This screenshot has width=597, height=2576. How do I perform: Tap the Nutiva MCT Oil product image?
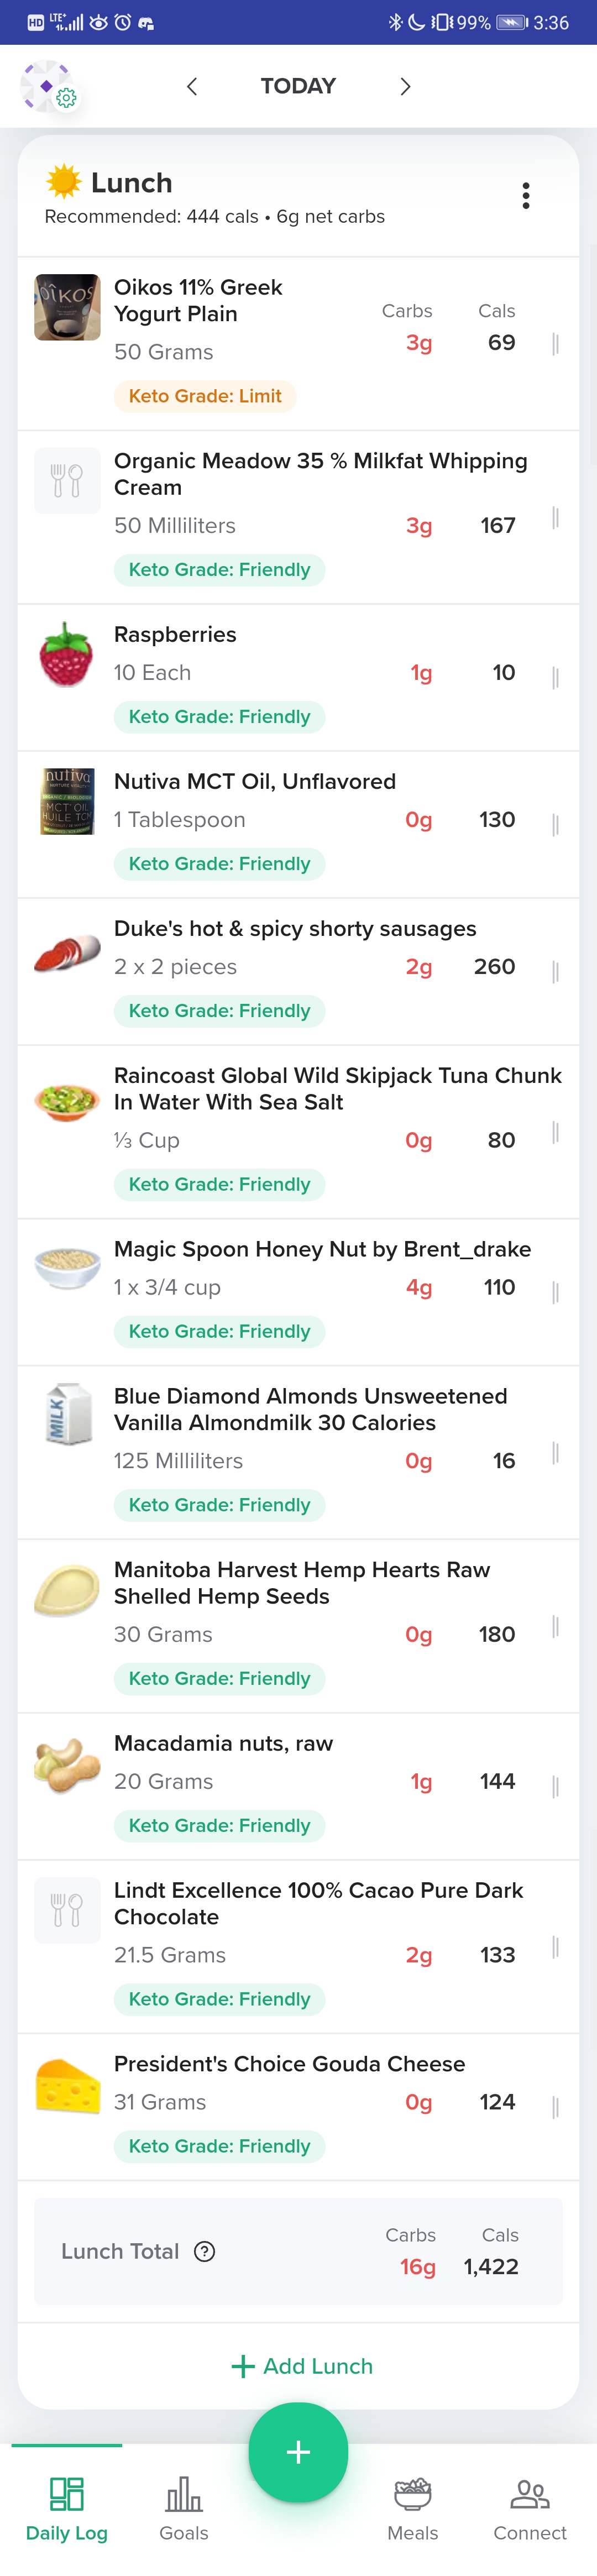click(x=67, y=802)
